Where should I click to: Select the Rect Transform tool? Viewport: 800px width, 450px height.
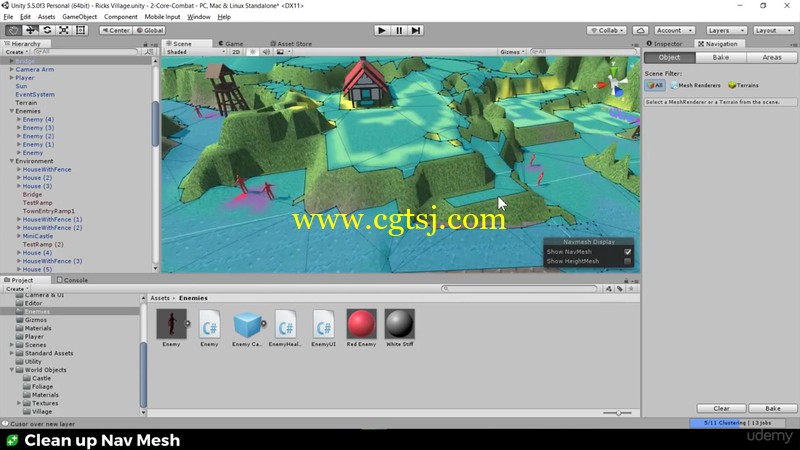81,30
